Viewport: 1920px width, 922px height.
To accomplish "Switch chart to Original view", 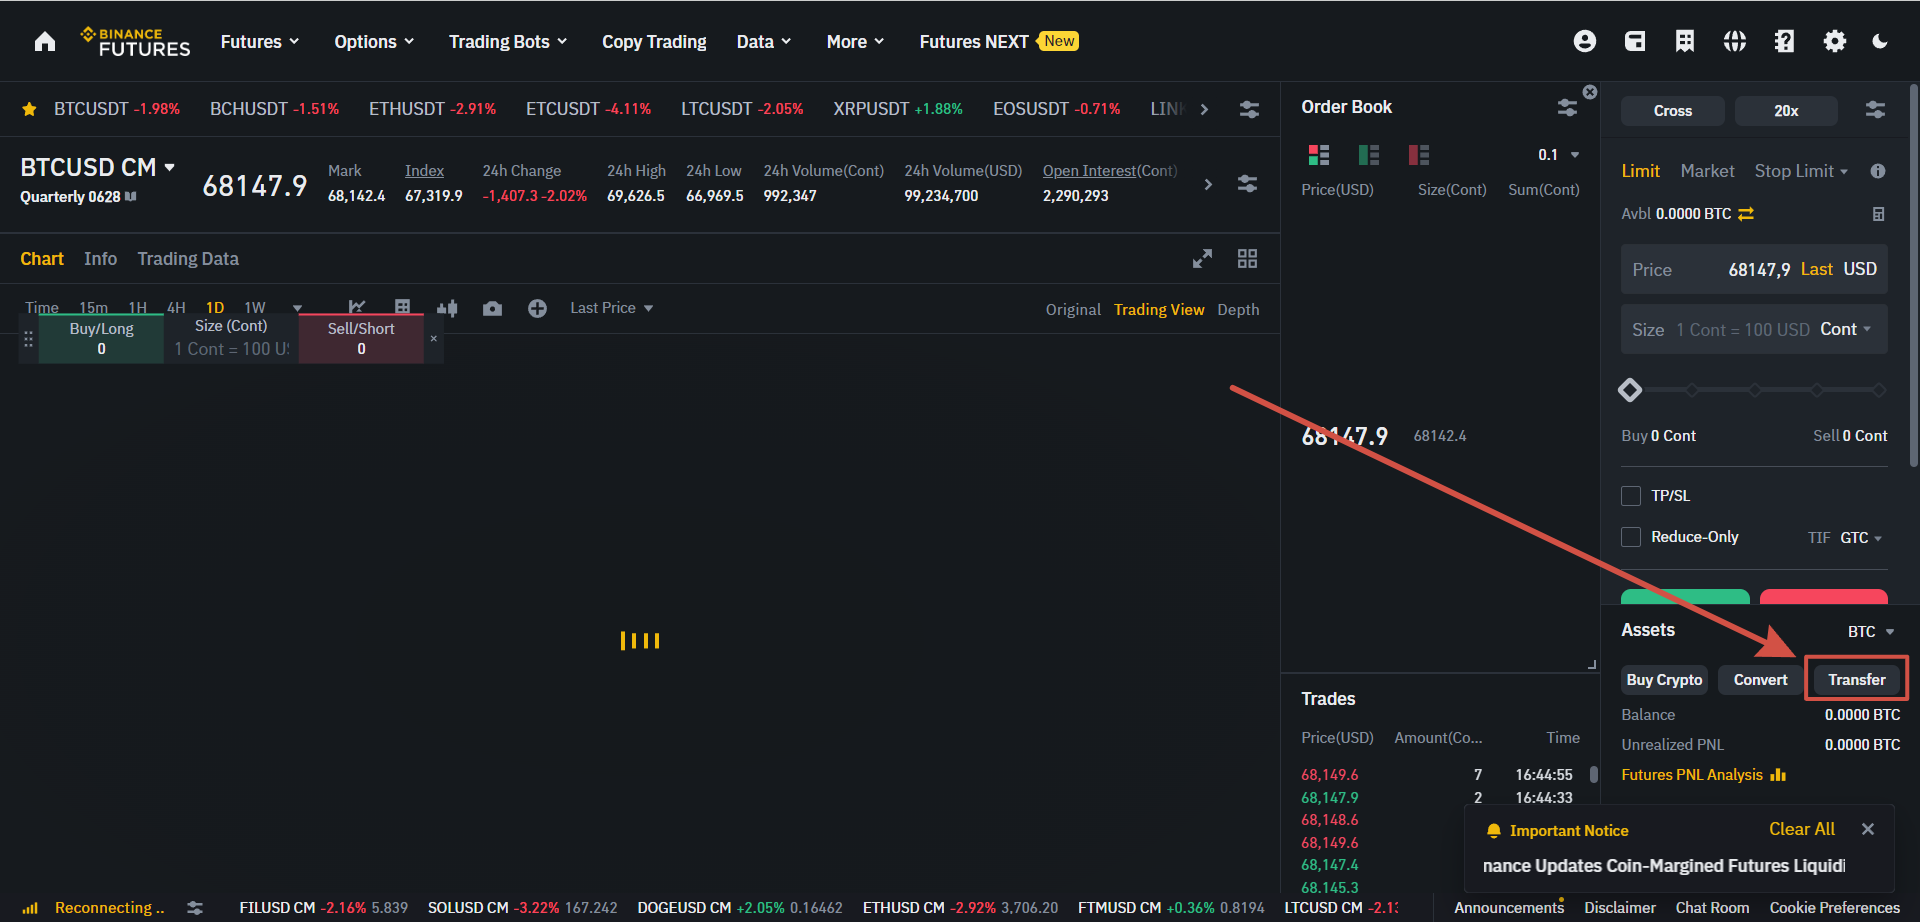I will pyautogui.click(x=1073, y=310).
